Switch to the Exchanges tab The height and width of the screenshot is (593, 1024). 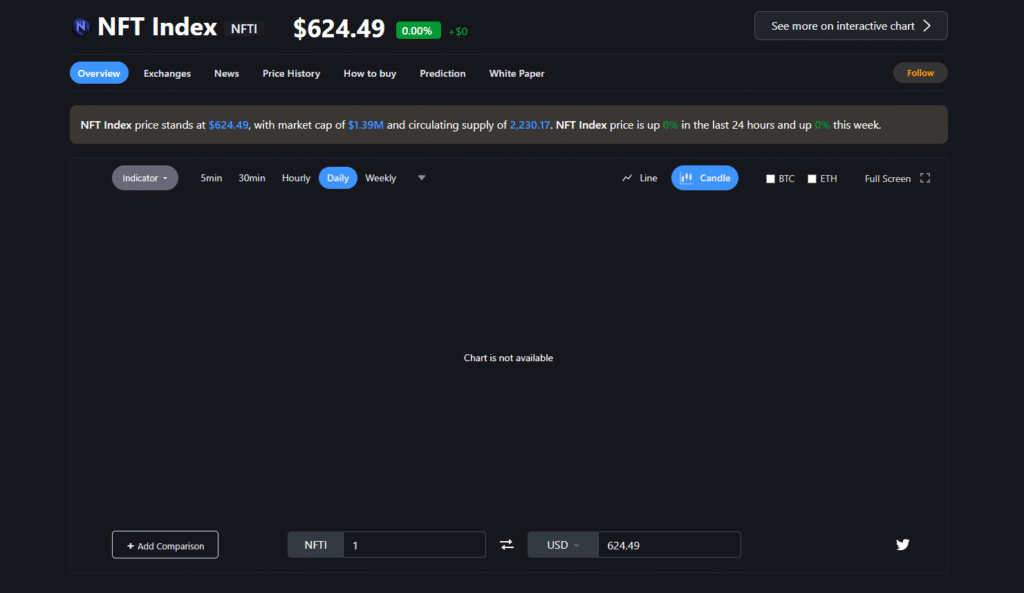pos(167,73)
